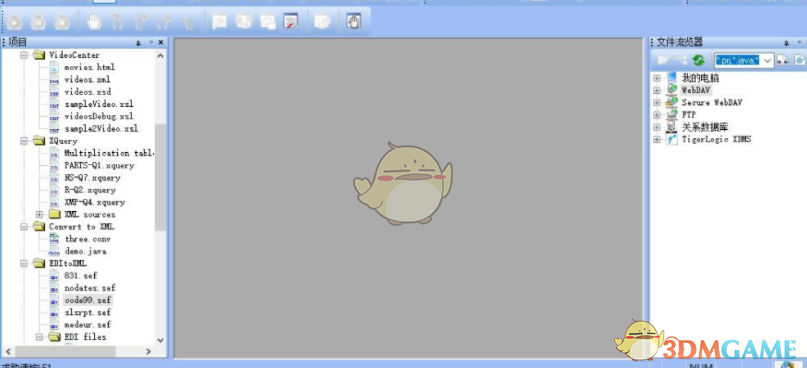The width and height of the screenshot is (807, 368).
Task: Click the document icon right of filter box
Action: [799, 60]
